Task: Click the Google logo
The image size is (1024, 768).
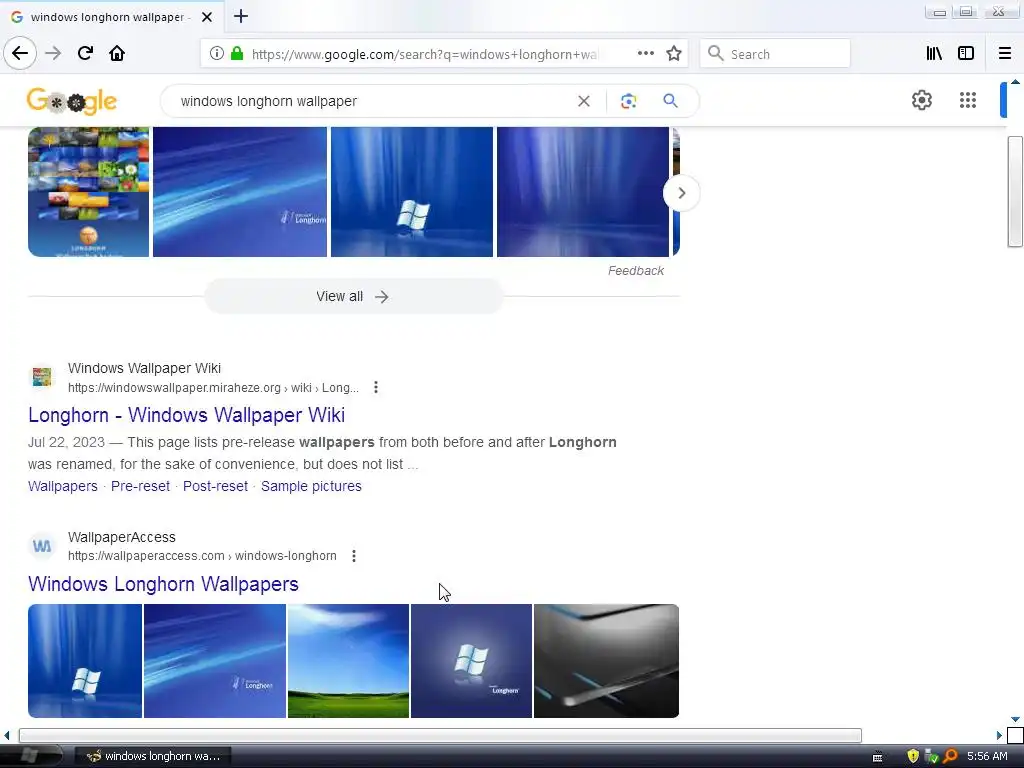Action: tap(72, 102)
